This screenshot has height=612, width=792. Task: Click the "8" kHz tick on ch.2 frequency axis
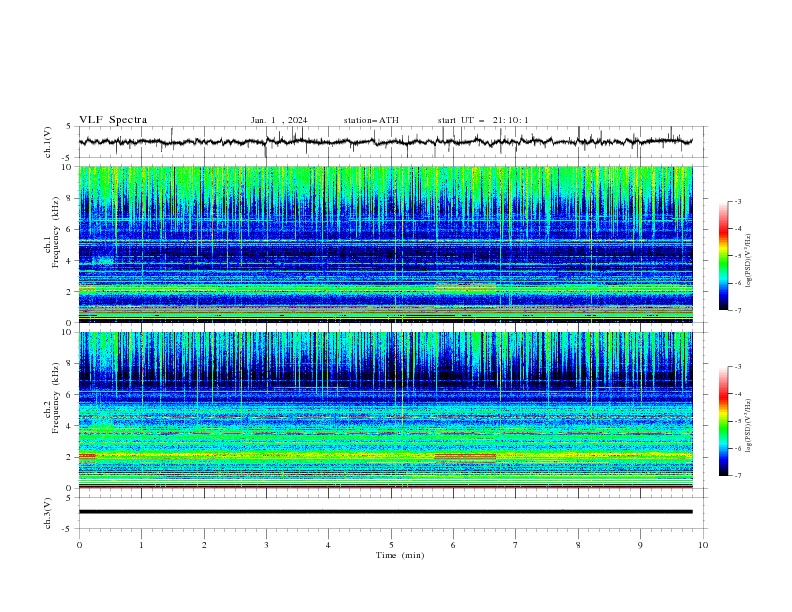(70, 364)
